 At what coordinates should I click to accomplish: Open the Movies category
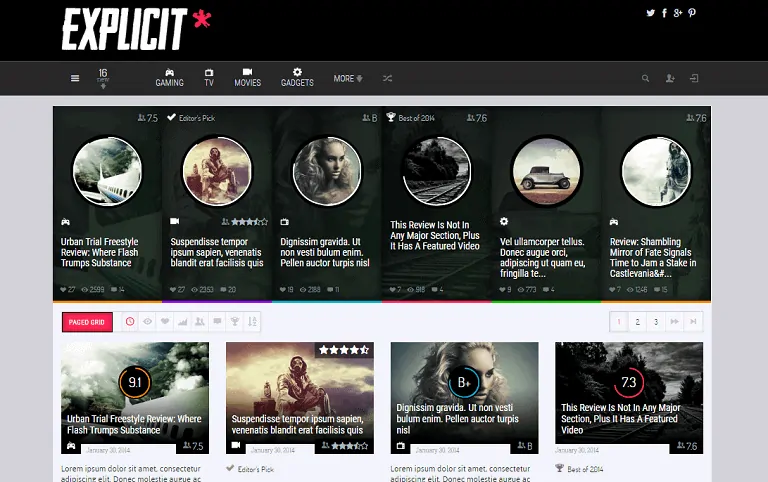point(247,78)
